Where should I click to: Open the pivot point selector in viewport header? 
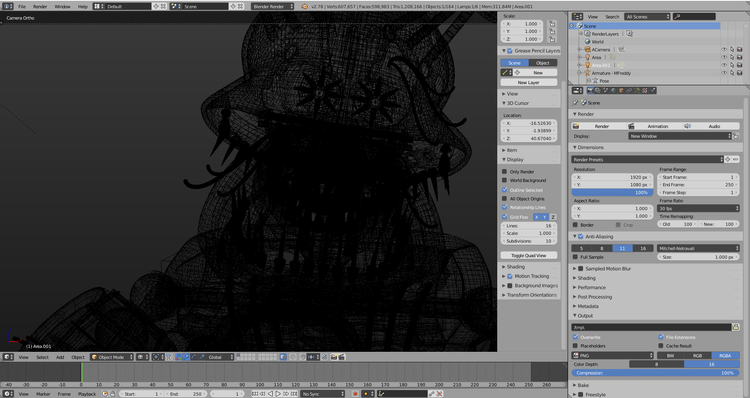point(159,357)
